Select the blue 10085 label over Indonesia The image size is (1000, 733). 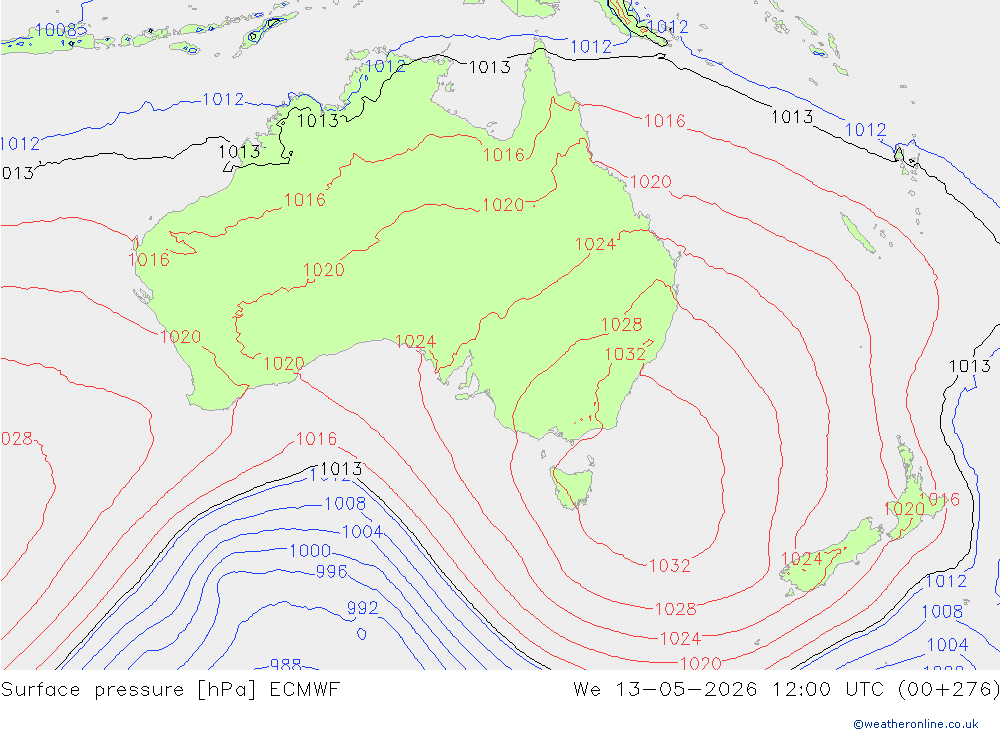[61, 30]
